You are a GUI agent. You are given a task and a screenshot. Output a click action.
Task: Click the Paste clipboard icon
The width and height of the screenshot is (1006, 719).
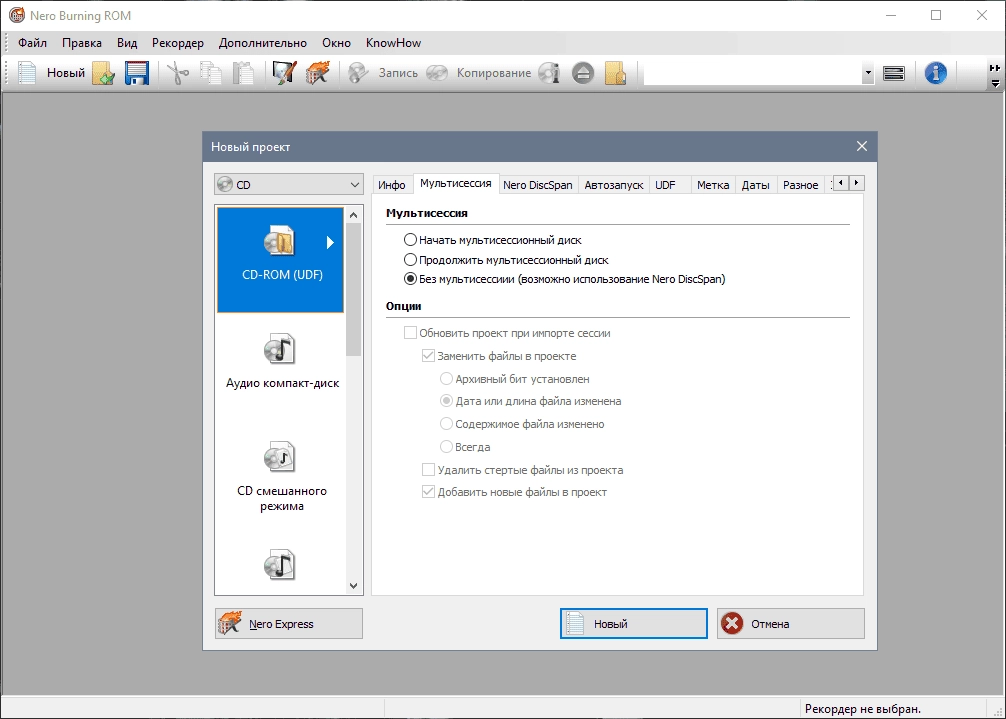(243, 73)
